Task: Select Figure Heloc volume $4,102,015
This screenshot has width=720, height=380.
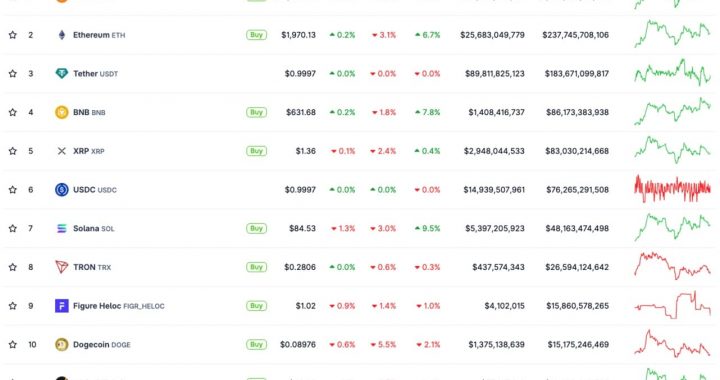Action: click(504, 306)
